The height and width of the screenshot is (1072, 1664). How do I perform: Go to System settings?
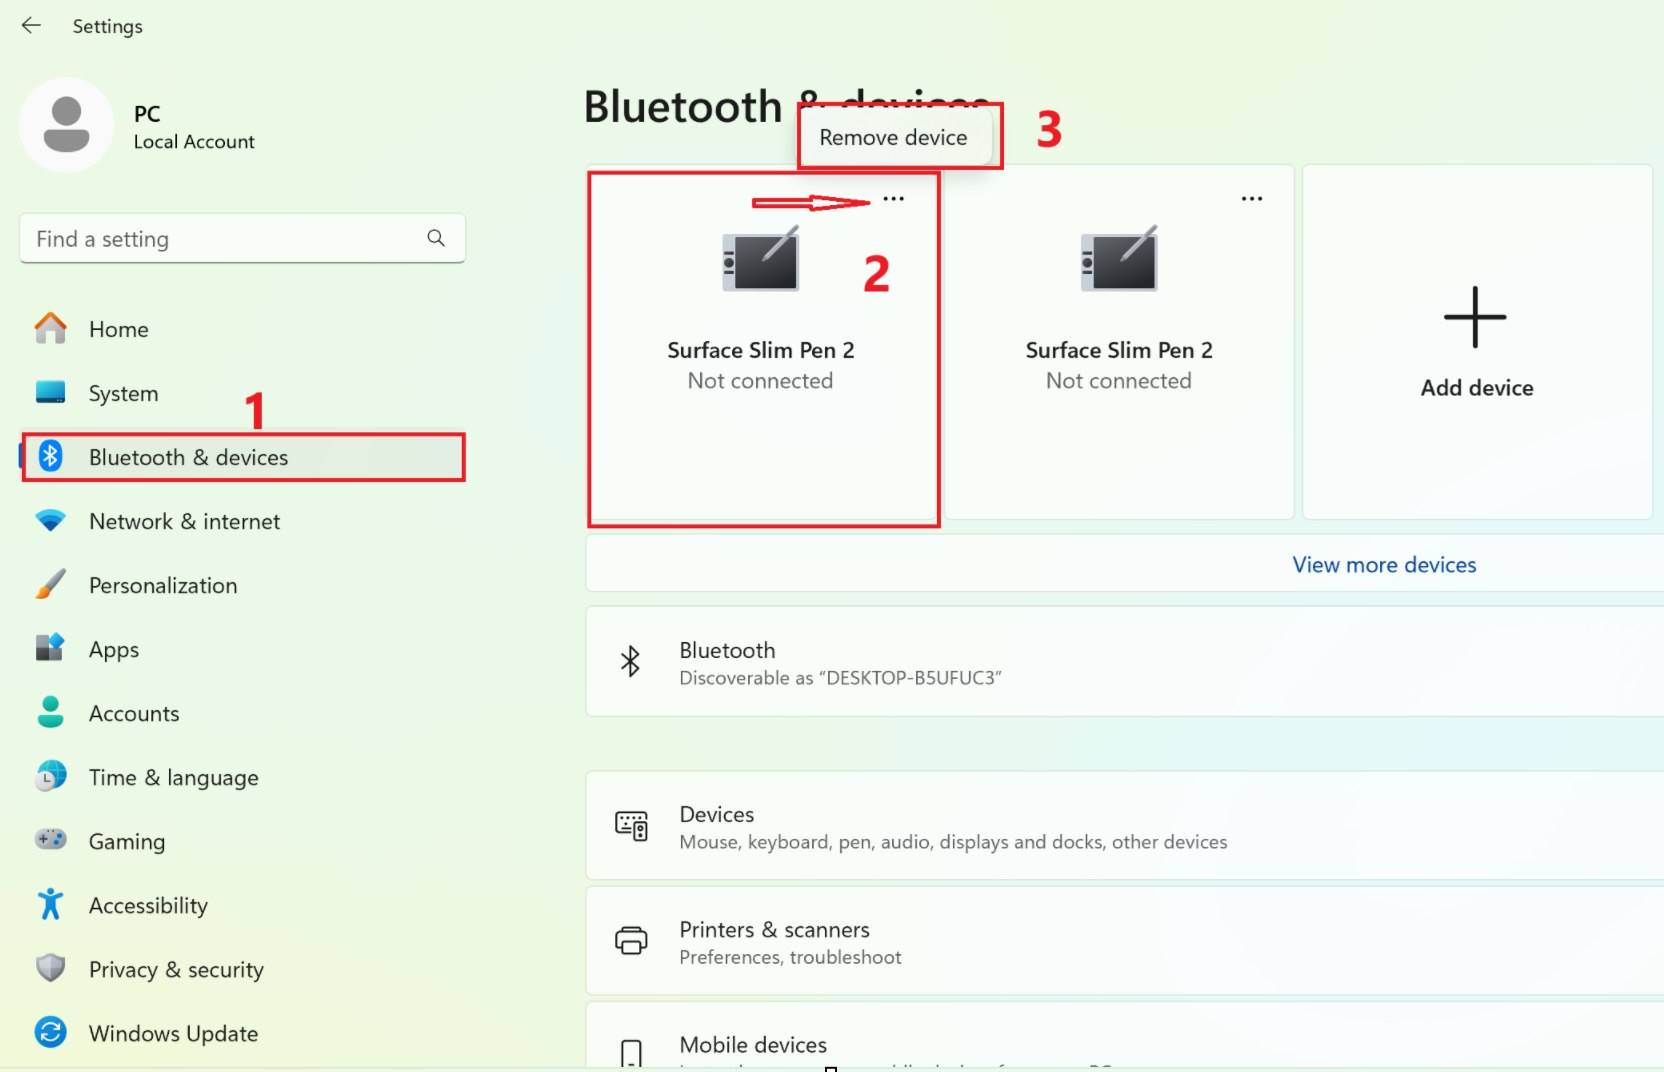[x=242, y=393]
